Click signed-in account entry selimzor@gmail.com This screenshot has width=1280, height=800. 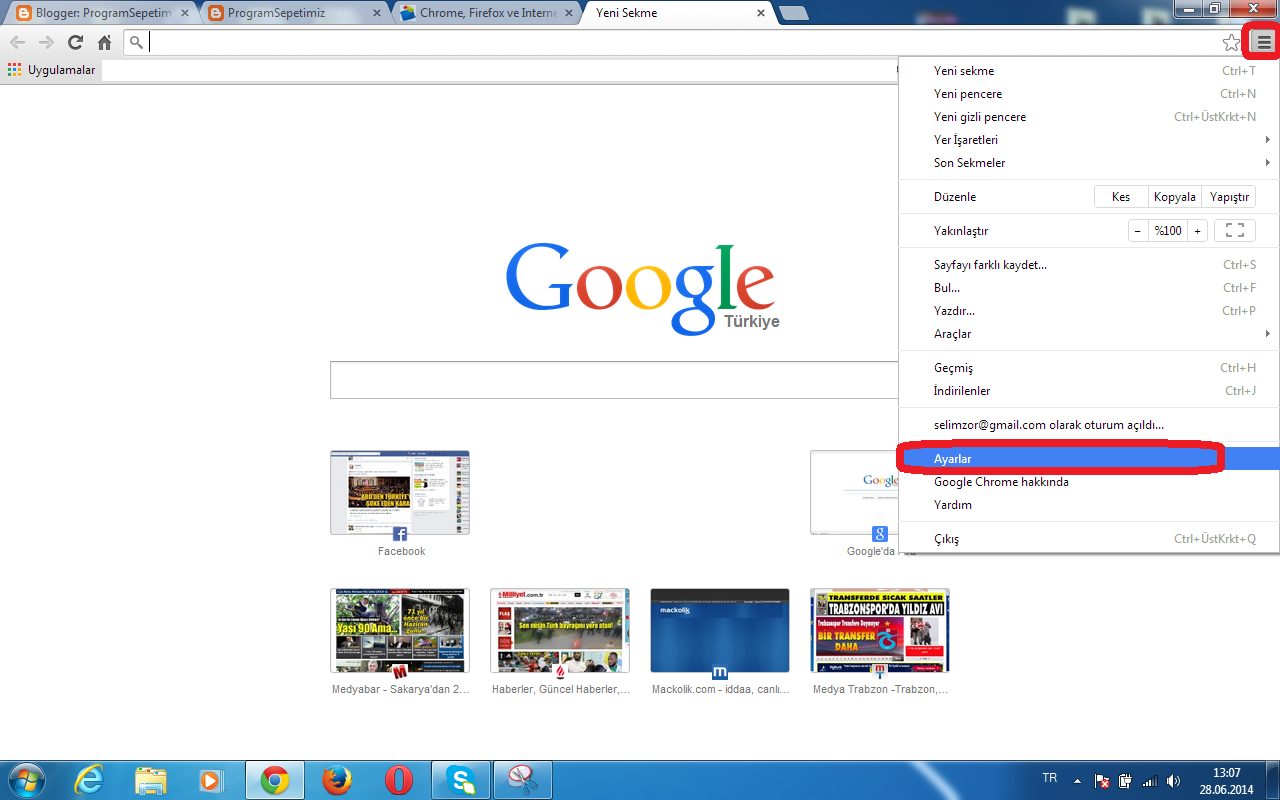[x=1089, y=425]
